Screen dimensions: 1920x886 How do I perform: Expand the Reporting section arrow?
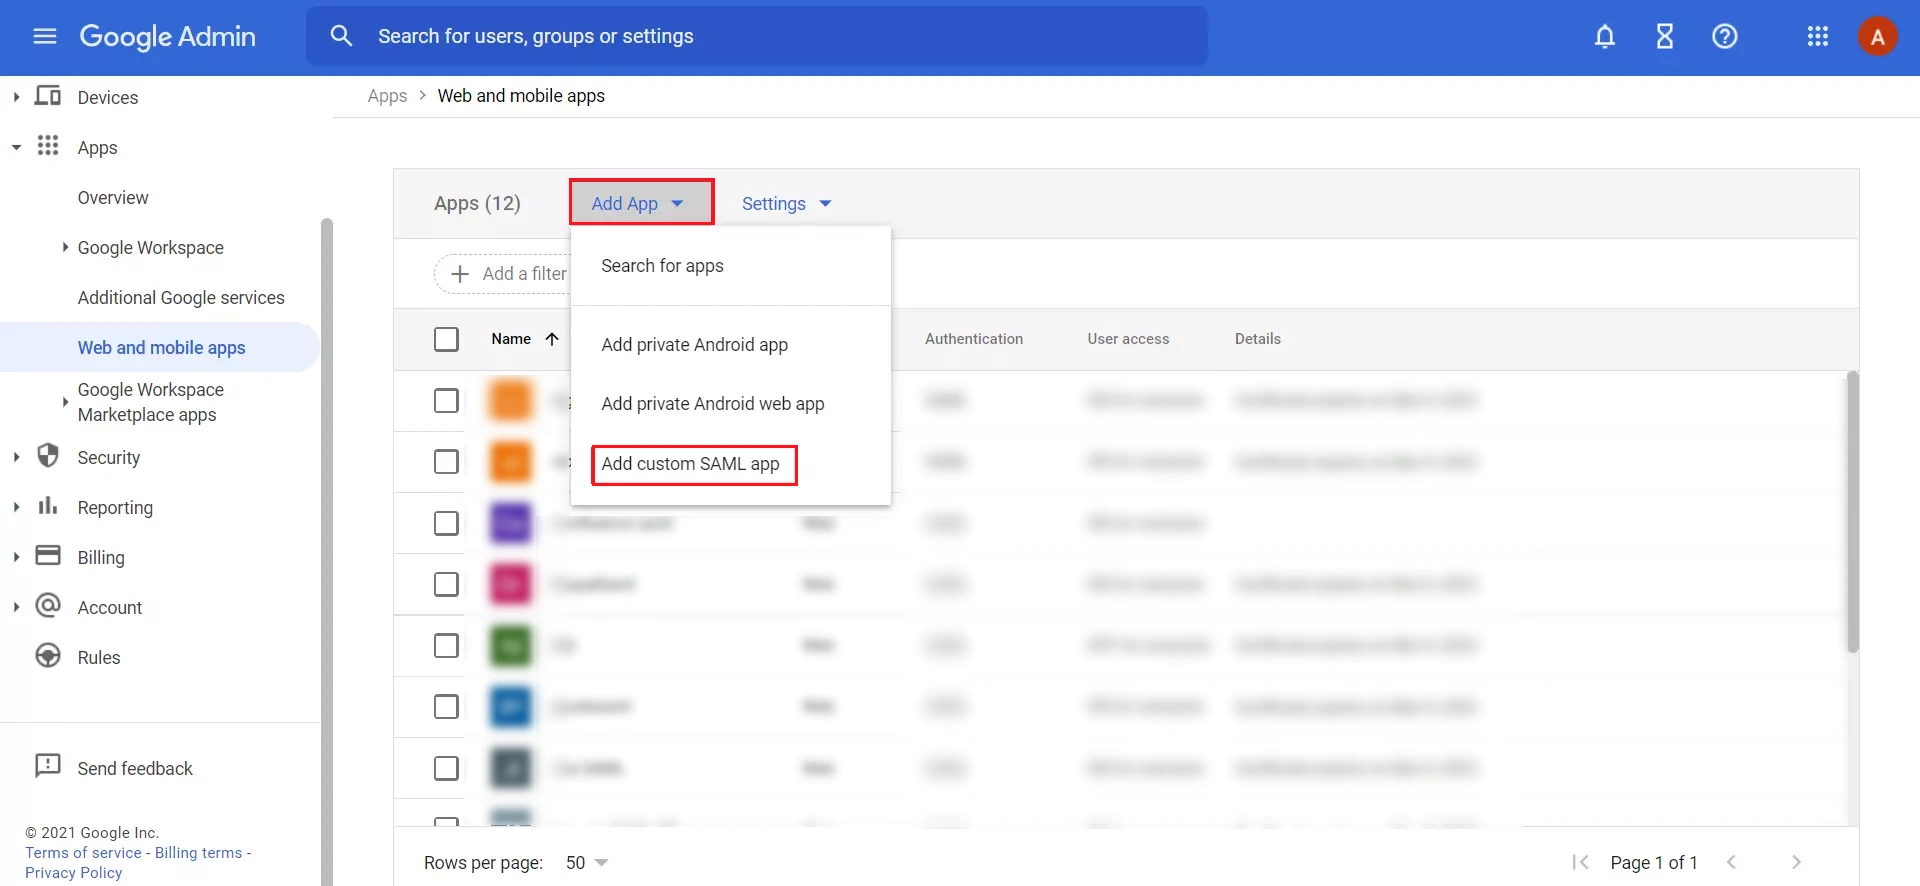click(x=16, y=507)
